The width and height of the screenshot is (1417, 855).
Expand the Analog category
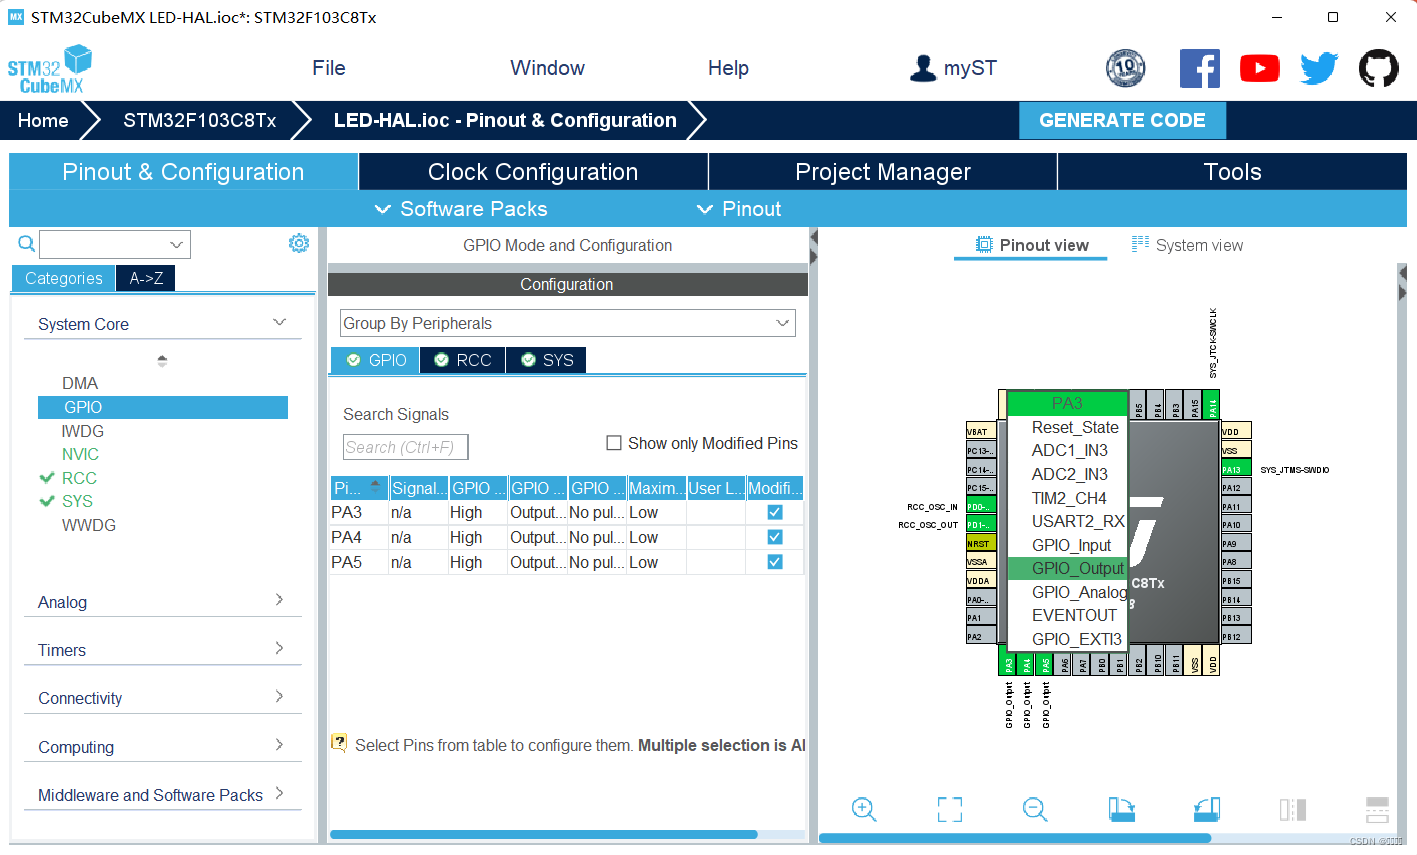point(279,600)
